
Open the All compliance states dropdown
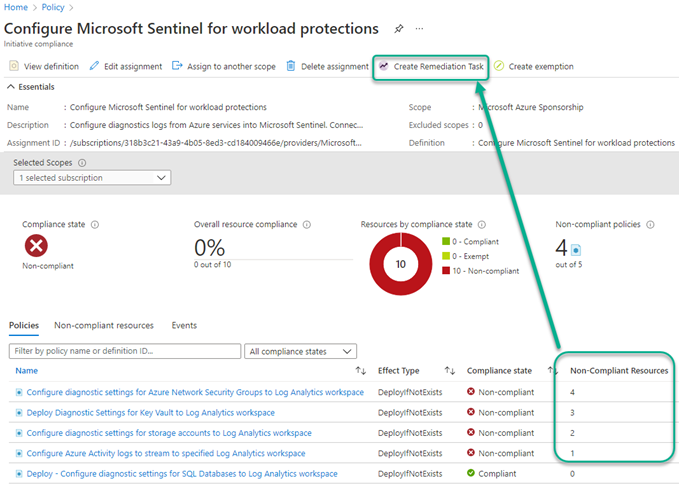coord(301,351)
